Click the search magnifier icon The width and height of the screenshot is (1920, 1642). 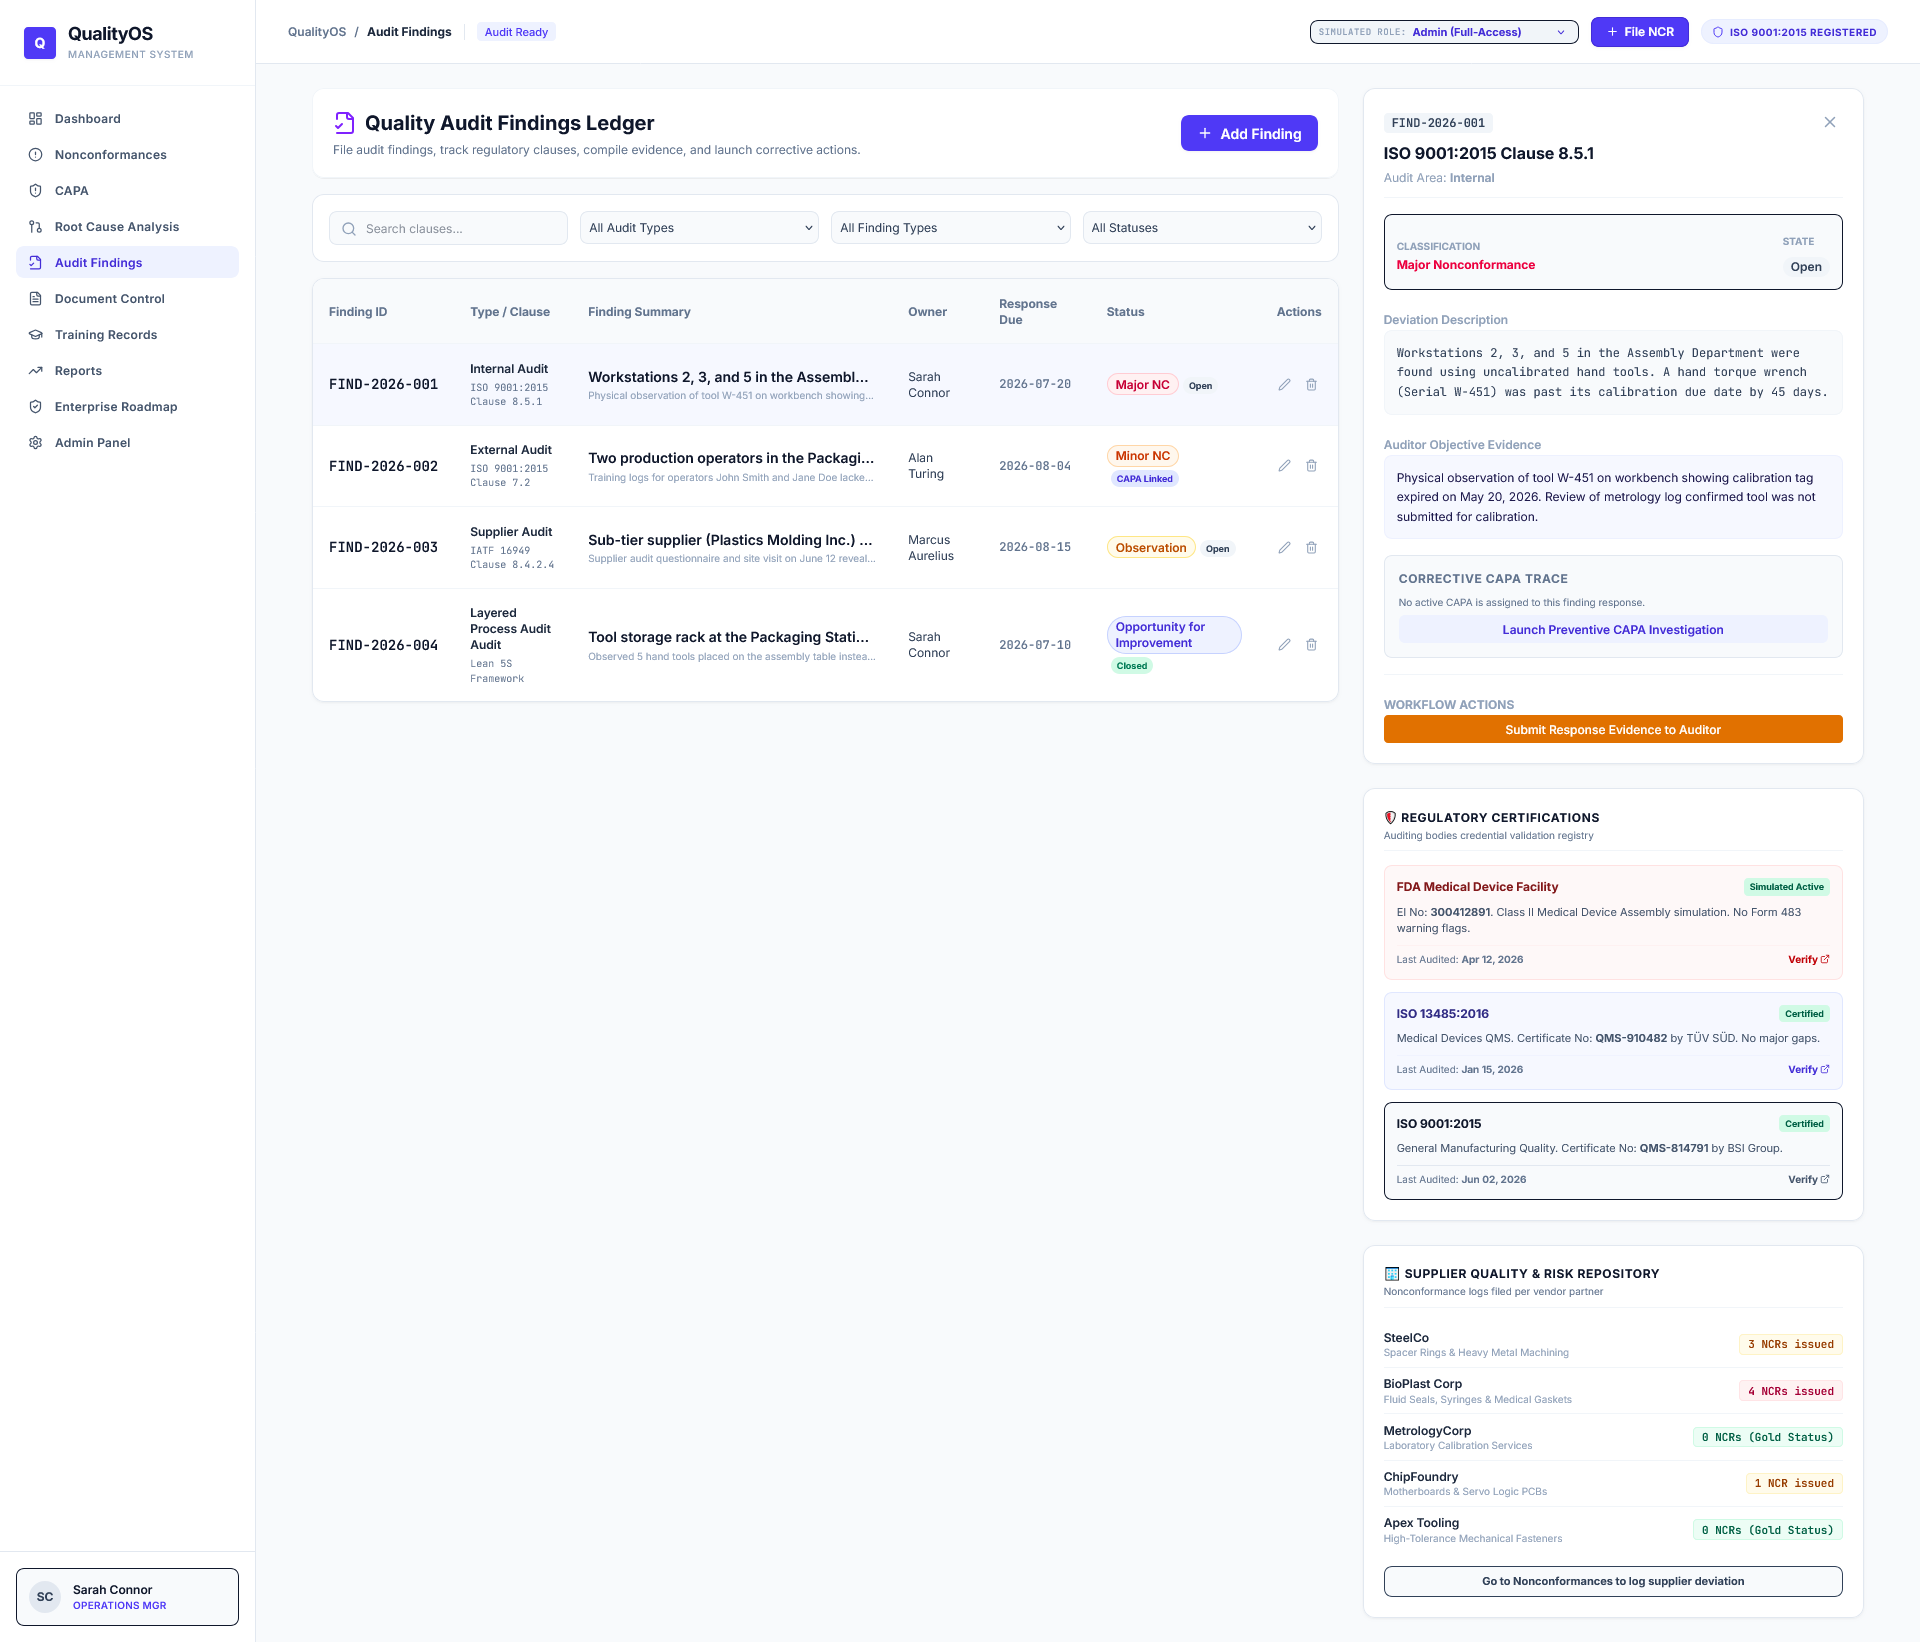pos(349,229)
